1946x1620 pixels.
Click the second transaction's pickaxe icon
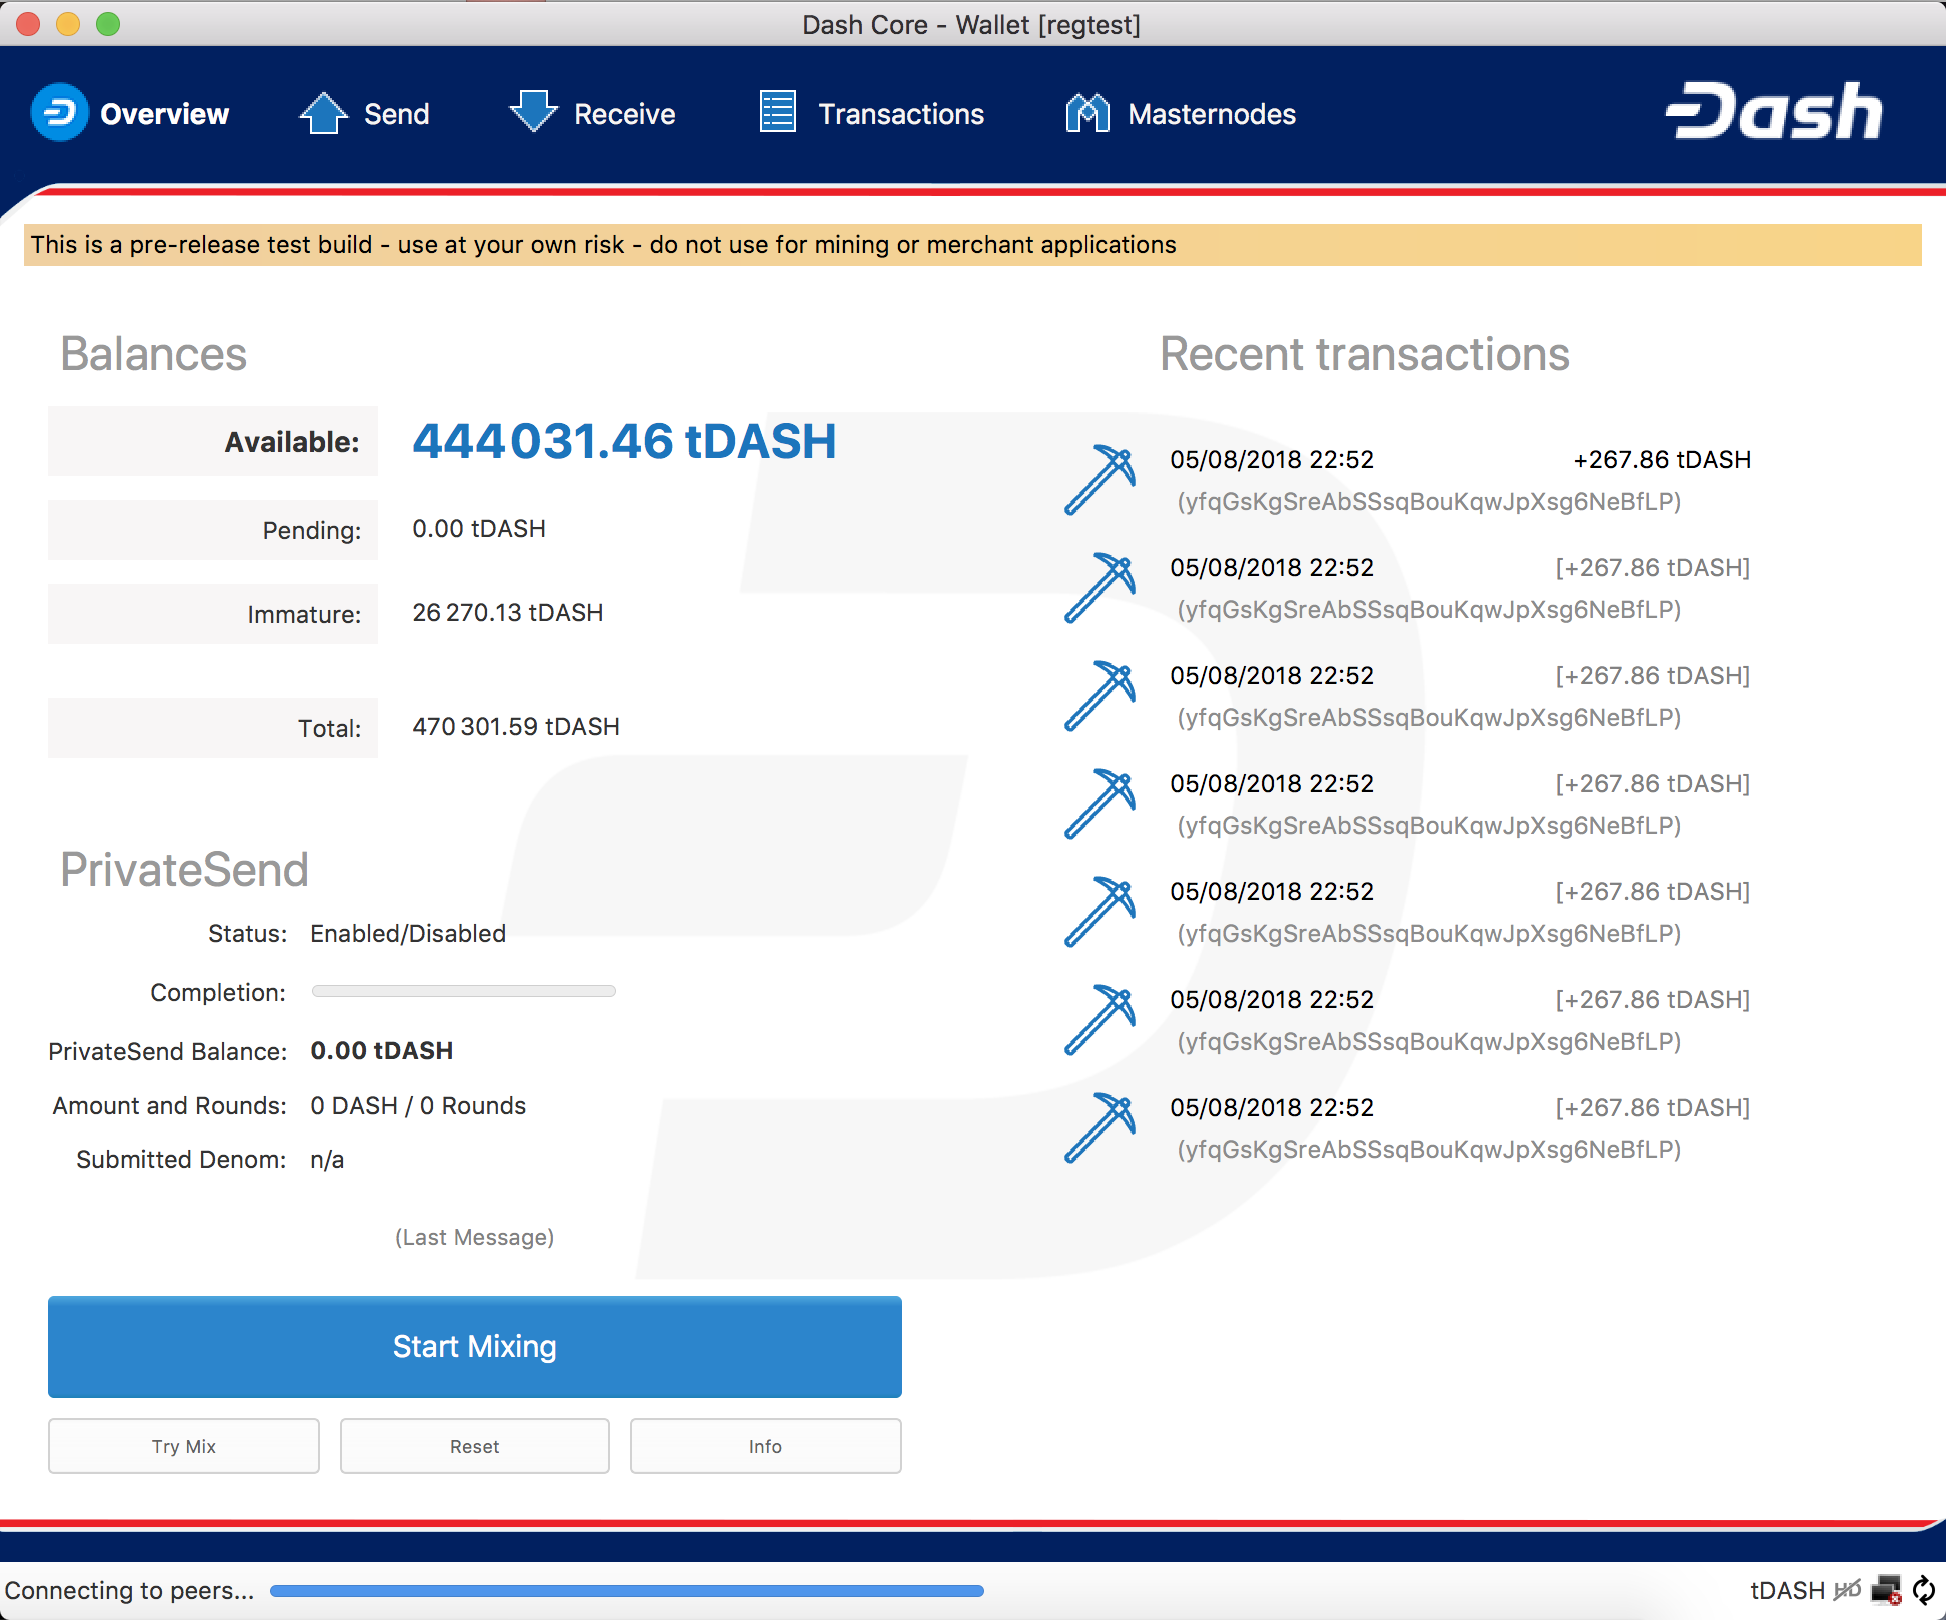[1100, 588]
